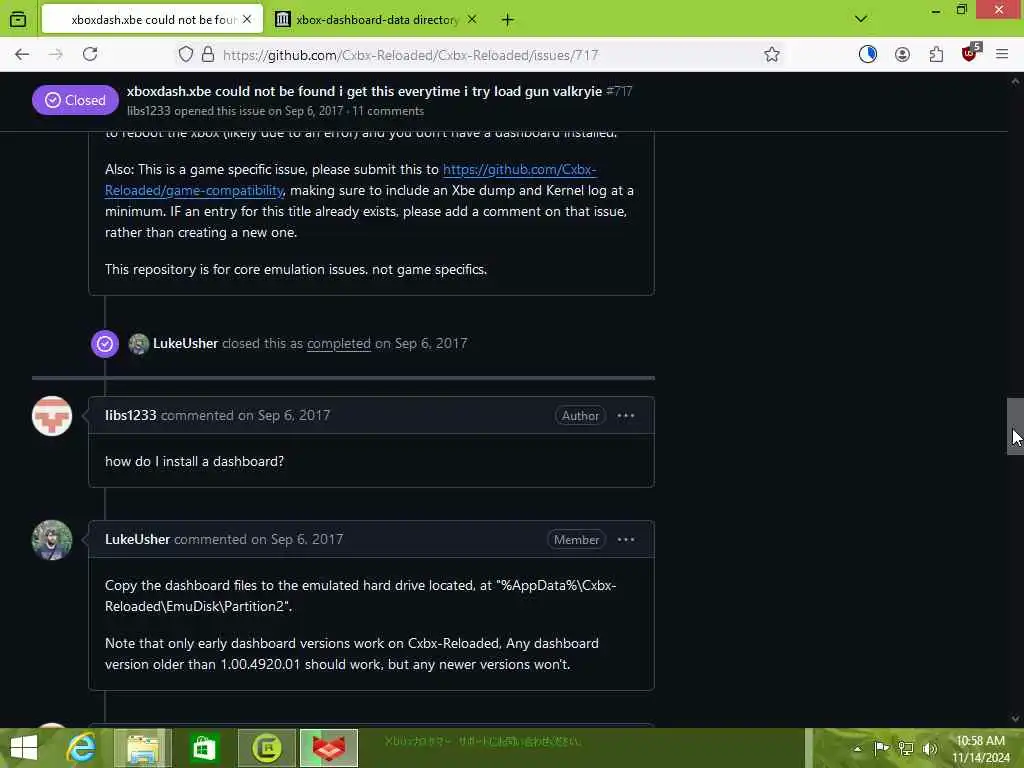The height and width of the screenshot is (768, 1024).
Task: Open libs1233 name in comment header
Action: coord(131,415)
